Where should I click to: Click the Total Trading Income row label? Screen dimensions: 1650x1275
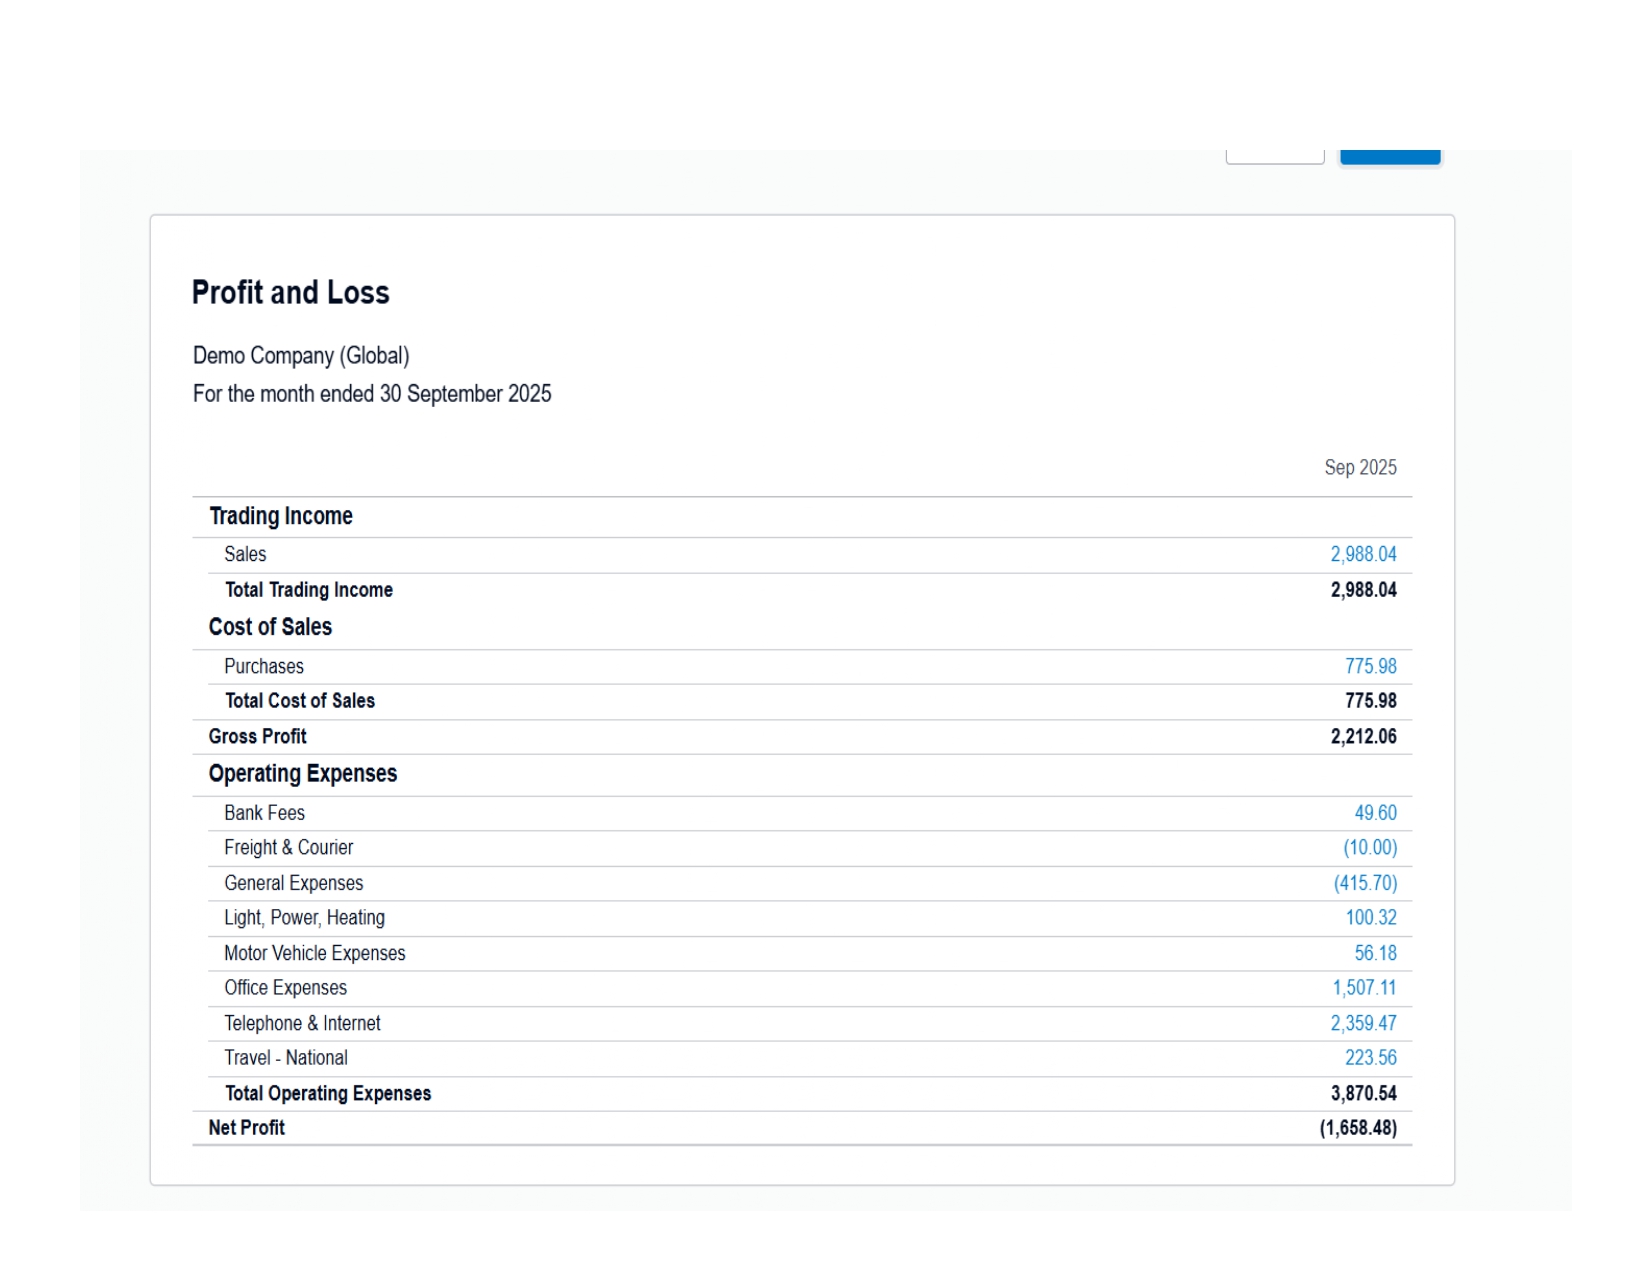point(308,590)
